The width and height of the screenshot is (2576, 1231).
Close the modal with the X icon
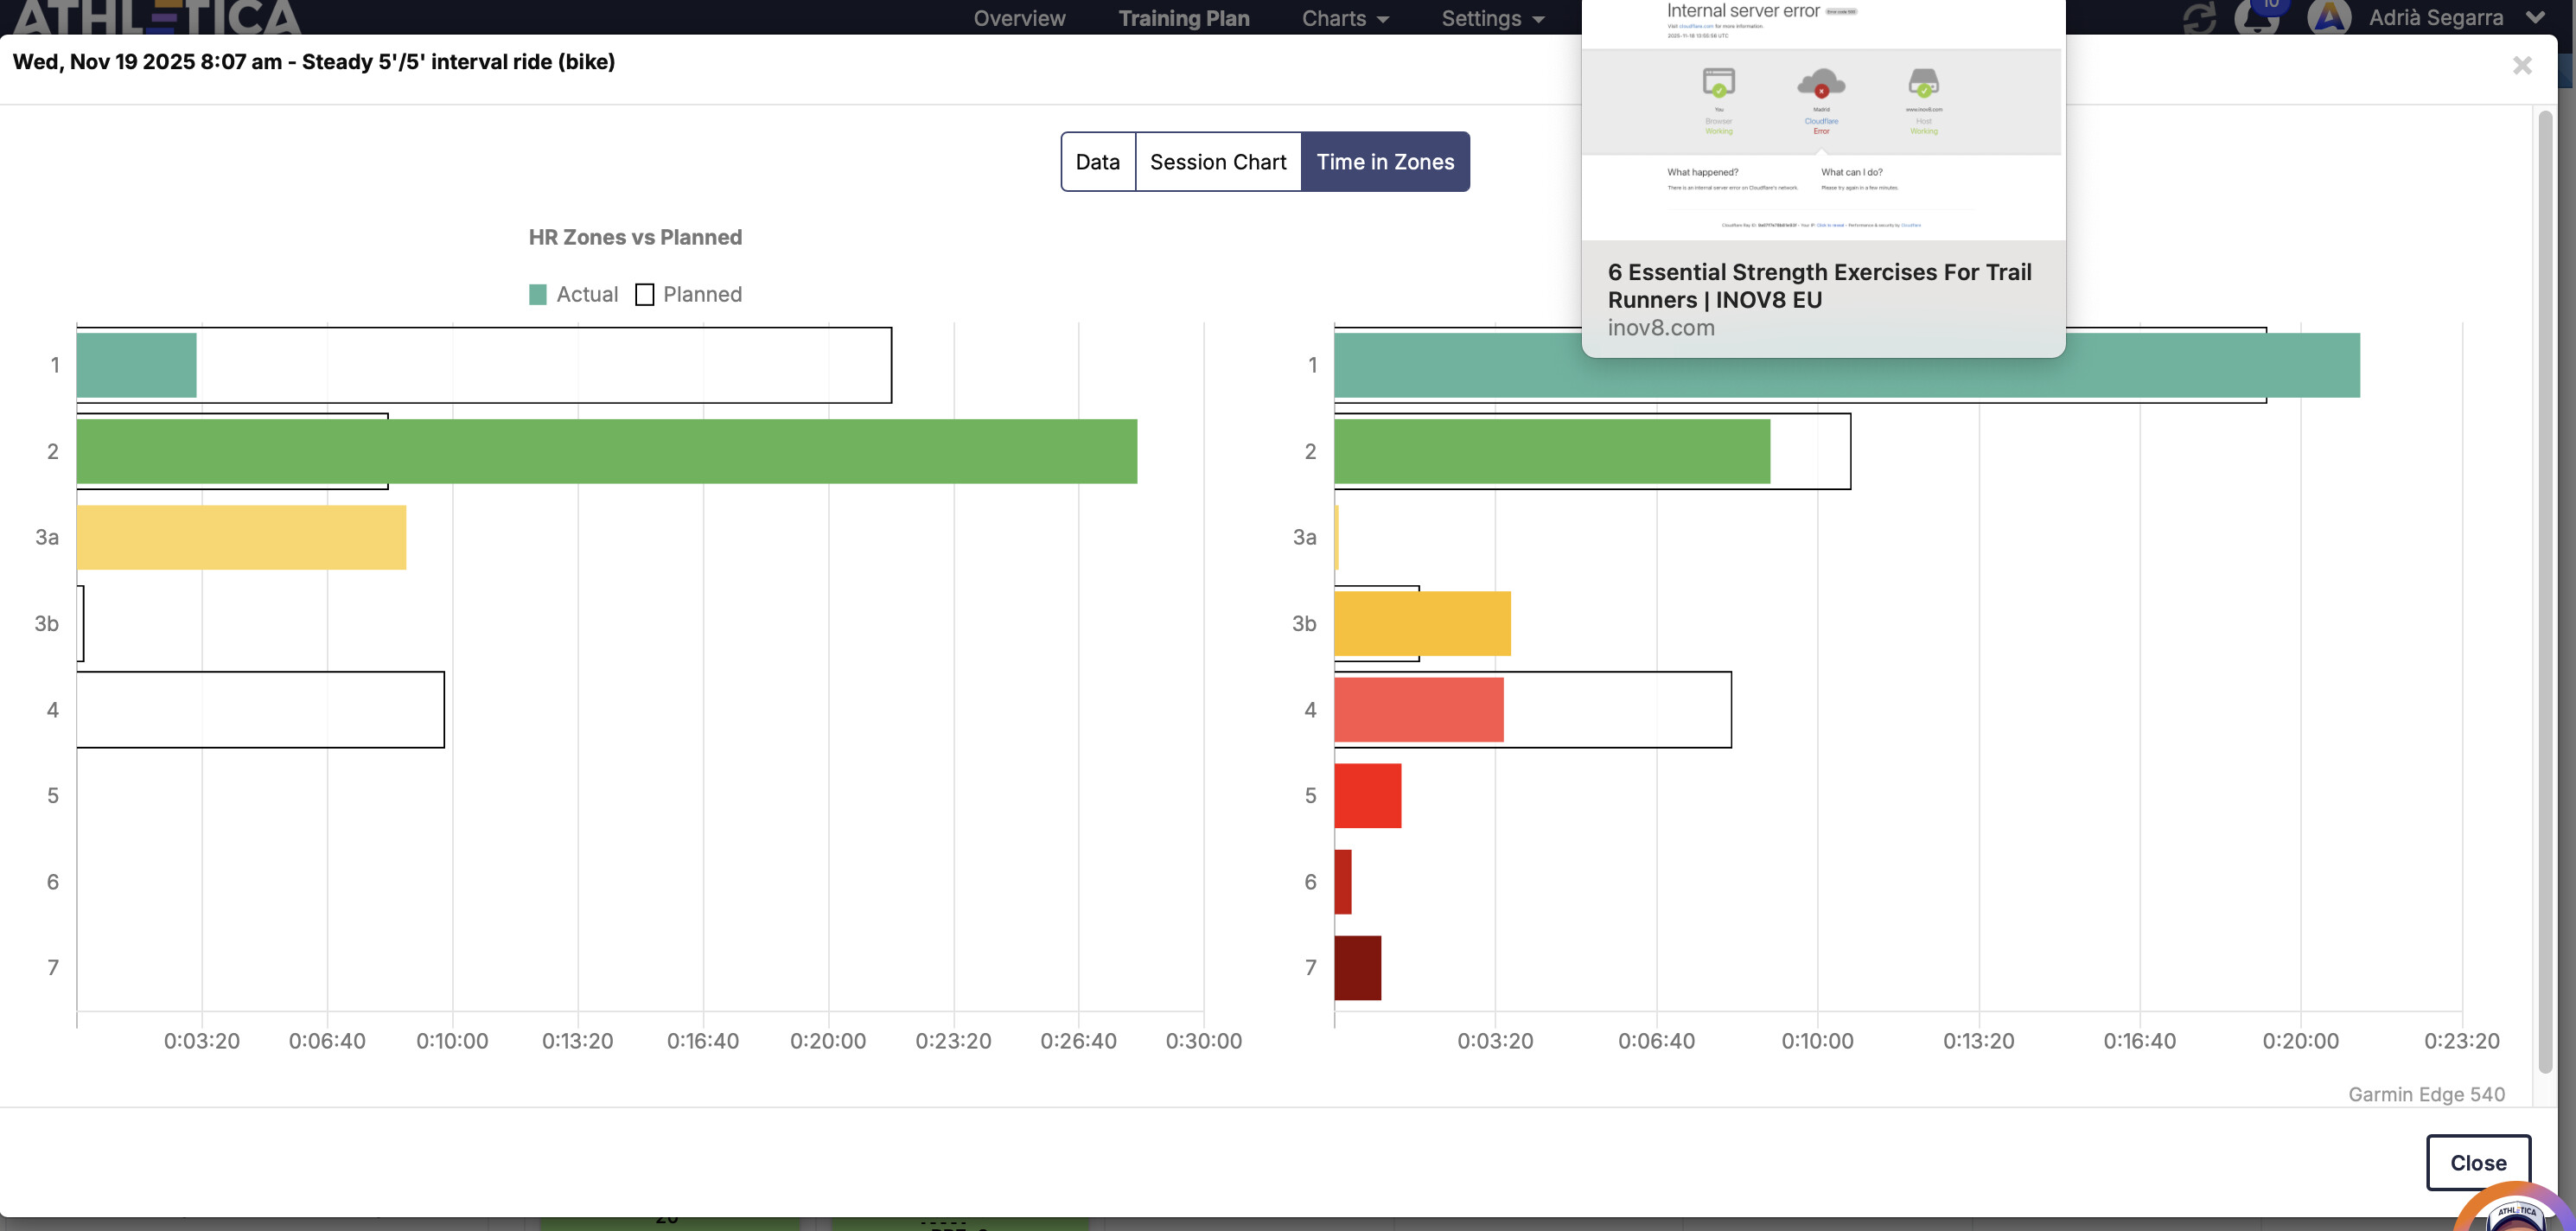[2522, 66]
